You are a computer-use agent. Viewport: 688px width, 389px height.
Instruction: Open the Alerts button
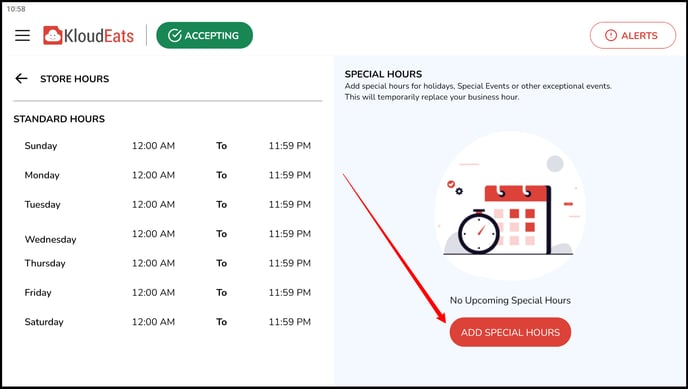point(633,36)
